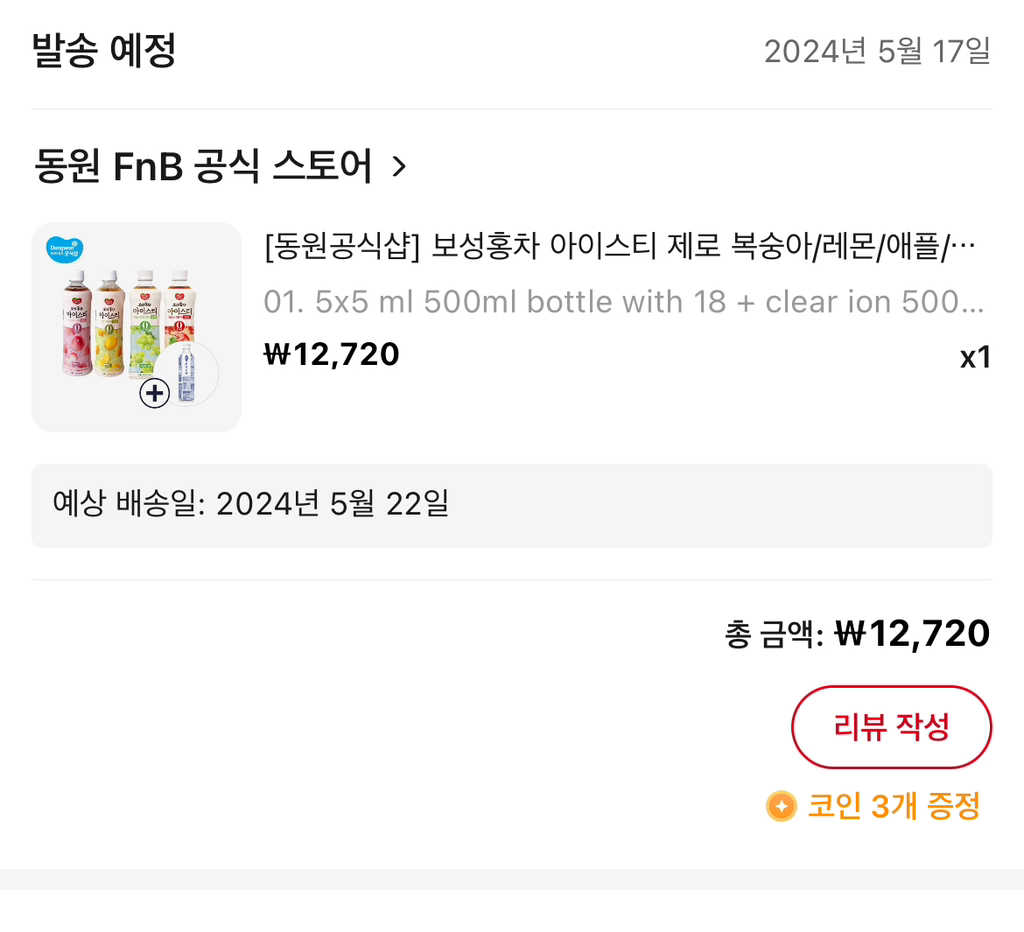This screenshot has width=1024, height=932.
Task: Click the product thumbnail image
Action: [136, 324]
